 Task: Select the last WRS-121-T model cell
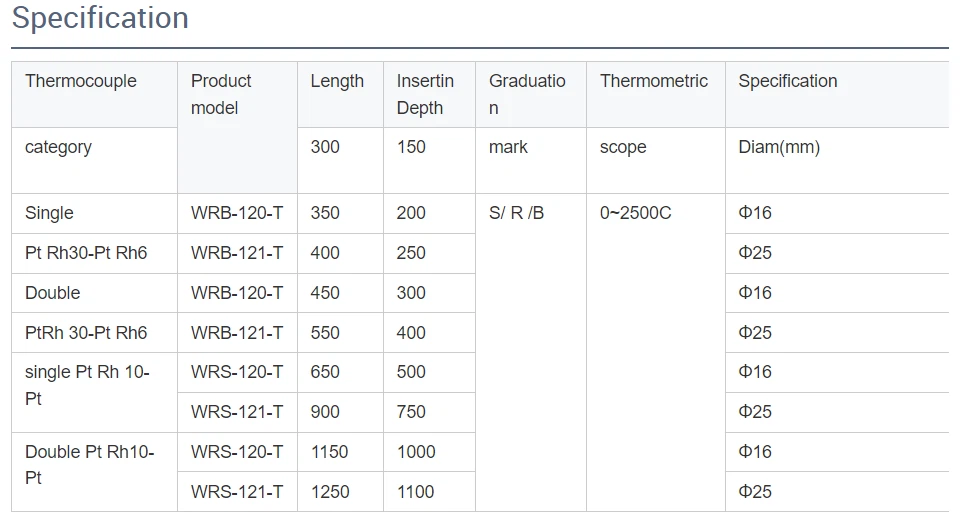[237, 492]
